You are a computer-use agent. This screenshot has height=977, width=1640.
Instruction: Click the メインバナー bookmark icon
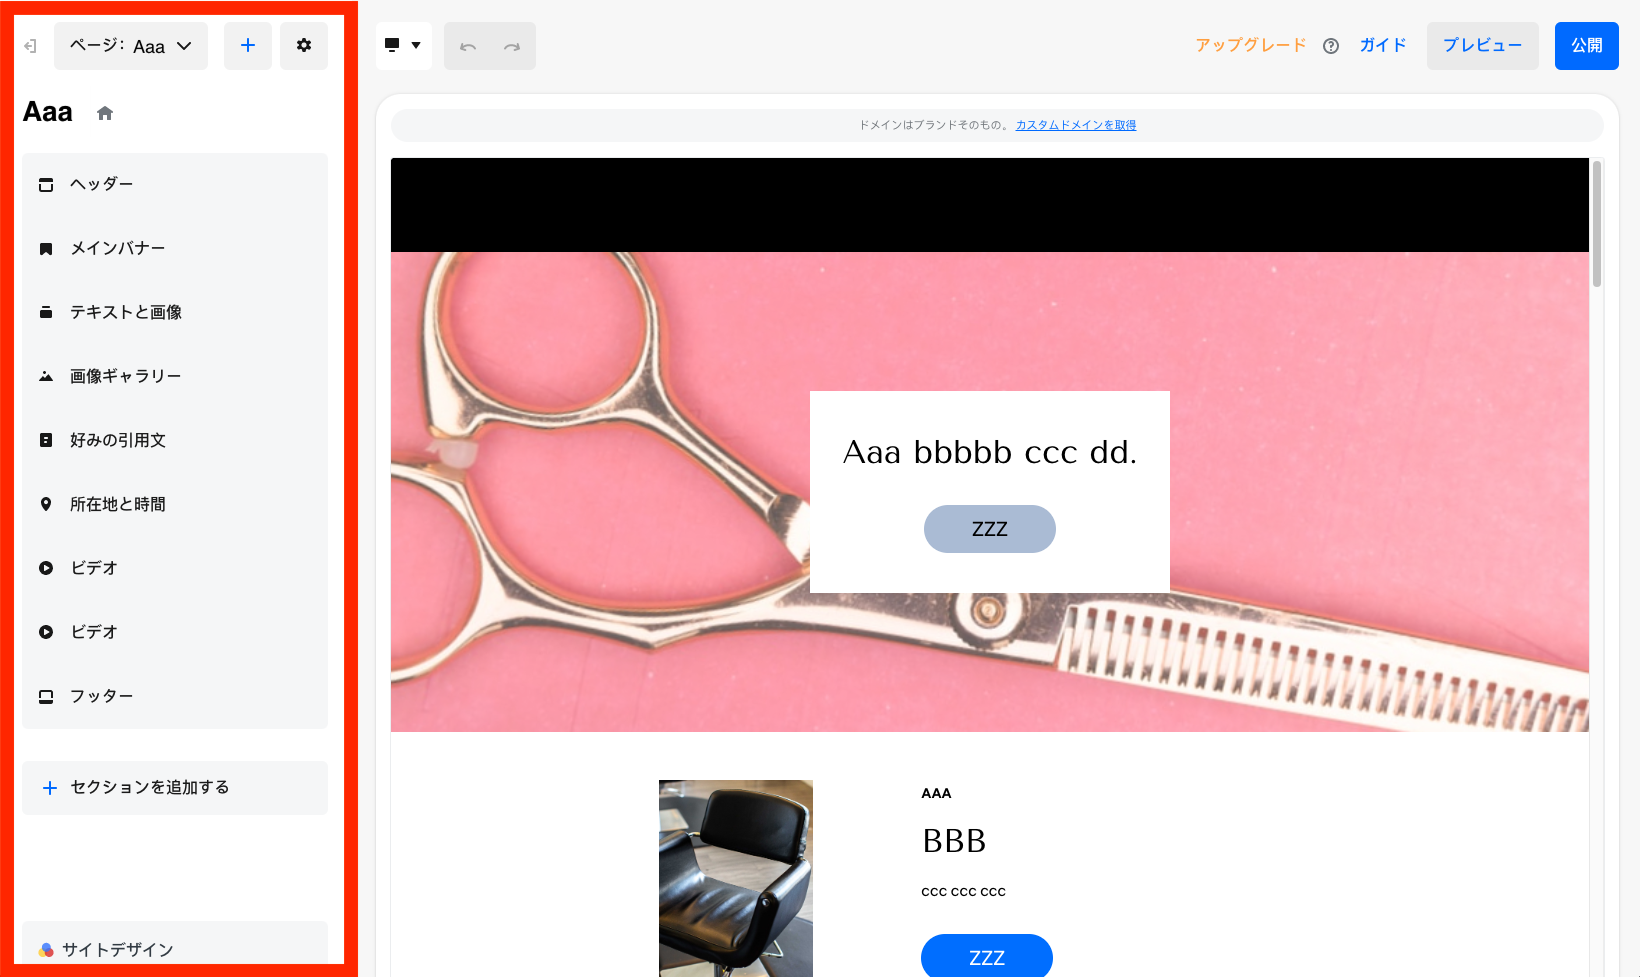[x=46, y=249]
